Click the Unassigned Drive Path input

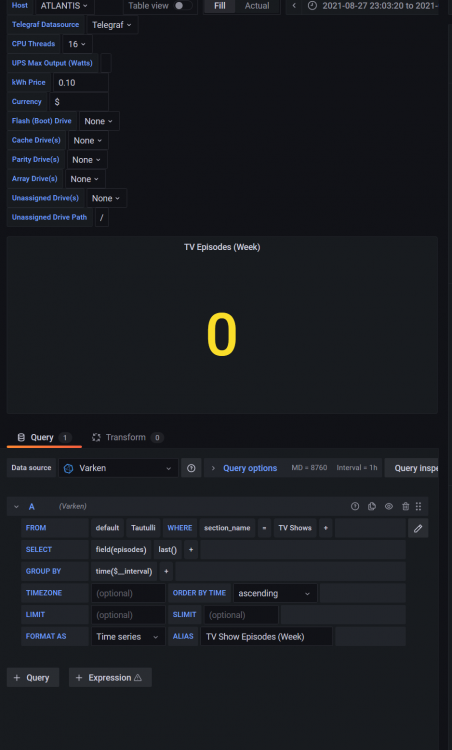pos(102,218)
